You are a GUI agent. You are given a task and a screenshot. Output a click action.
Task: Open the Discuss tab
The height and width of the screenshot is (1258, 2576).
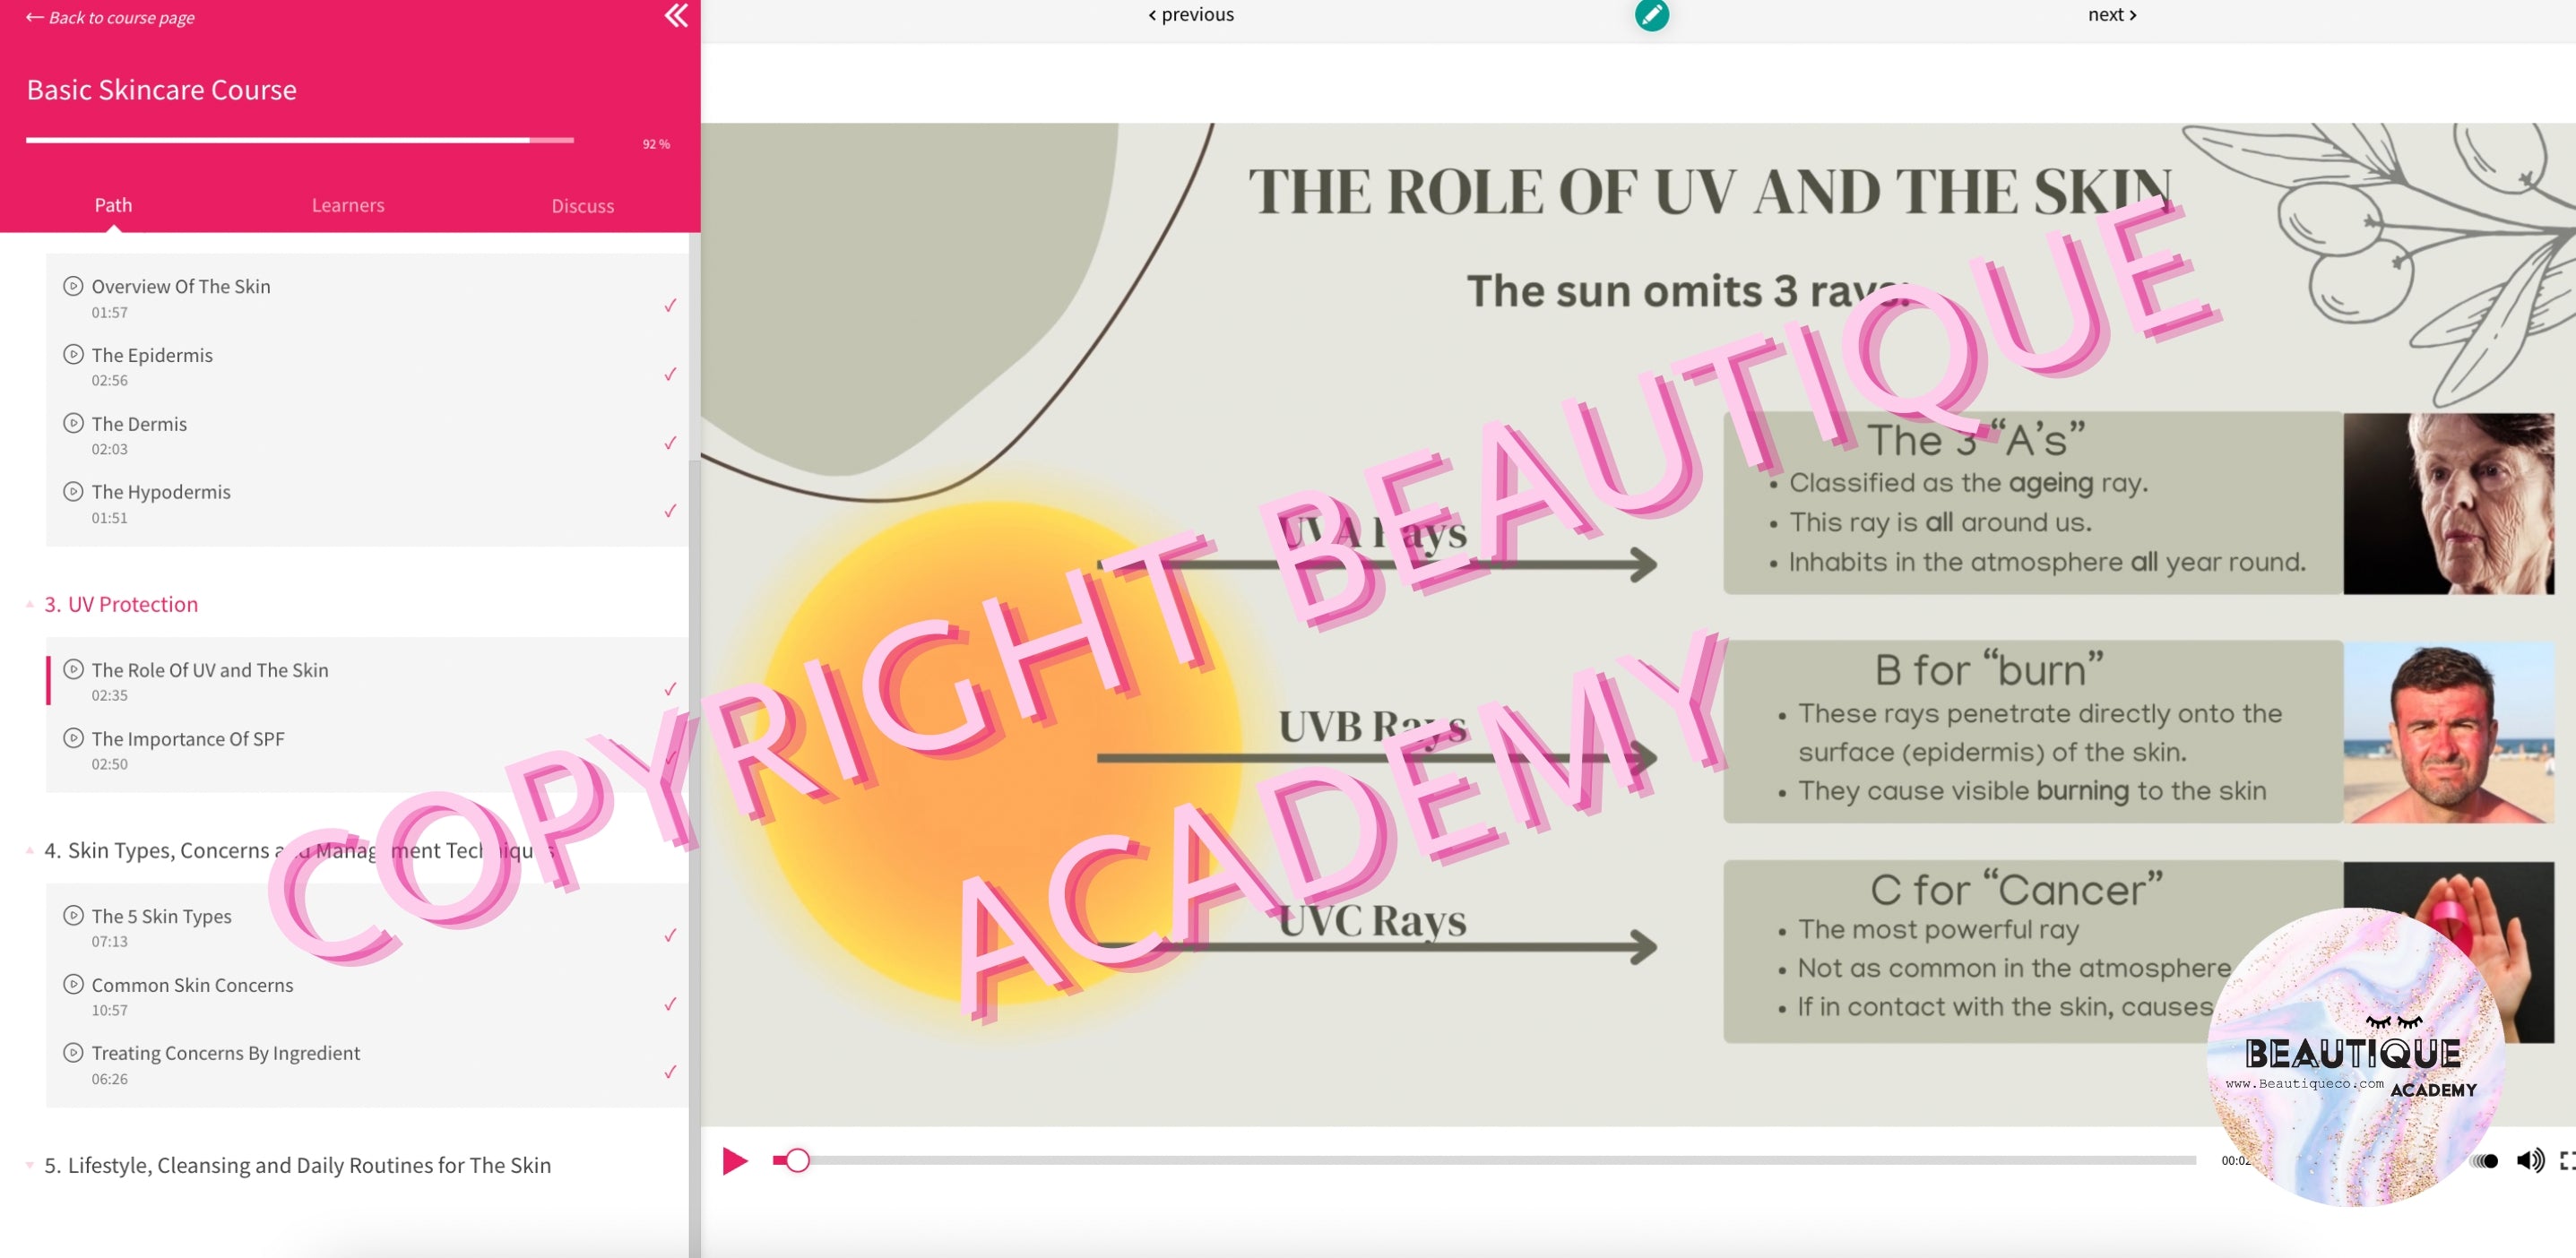(x=582, y=206)
